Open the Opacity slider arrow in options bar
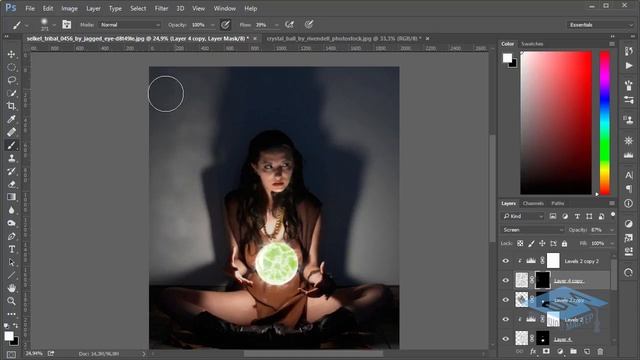The image size is (640, 360). pos(212,25)
